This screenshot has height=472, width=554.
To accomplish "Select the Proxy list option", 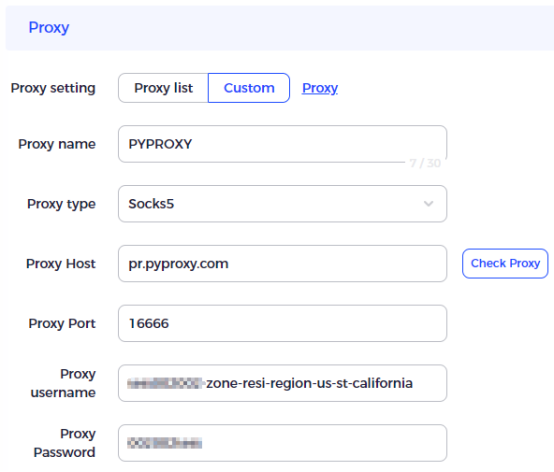I will point(163,88).
